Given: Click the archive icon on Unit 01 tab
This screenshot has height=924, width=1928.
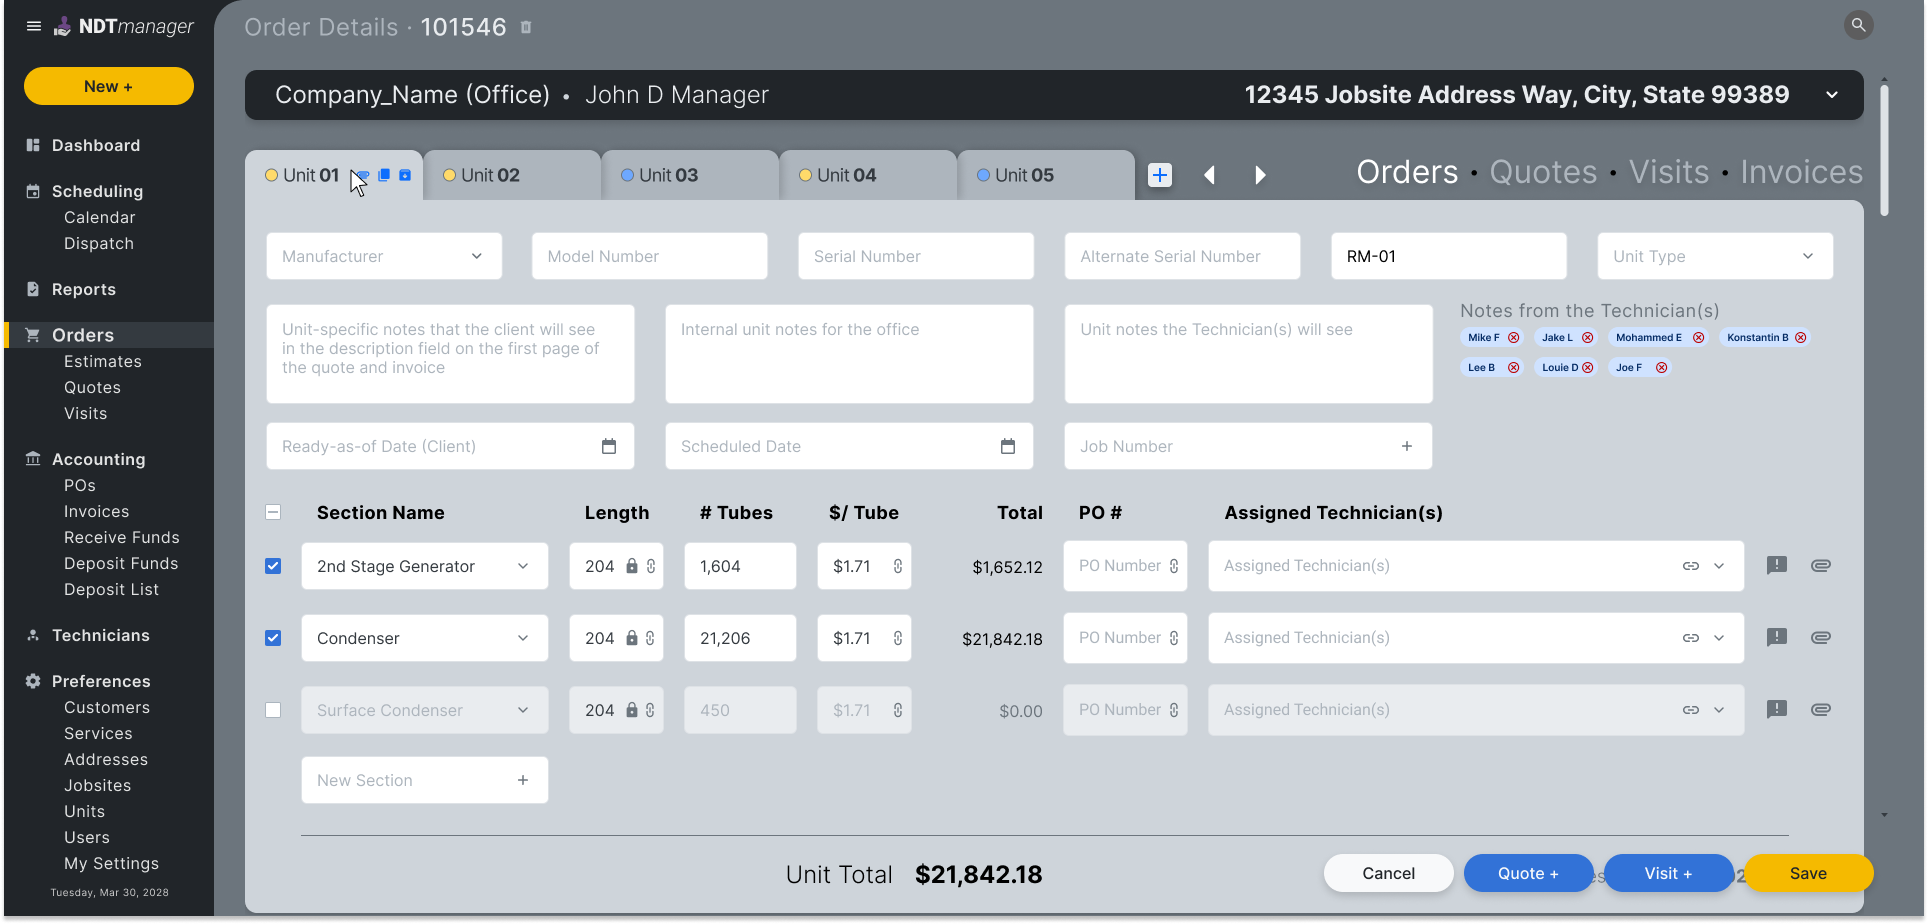Looking at the screenshot, I should click(x=405, y=175).
